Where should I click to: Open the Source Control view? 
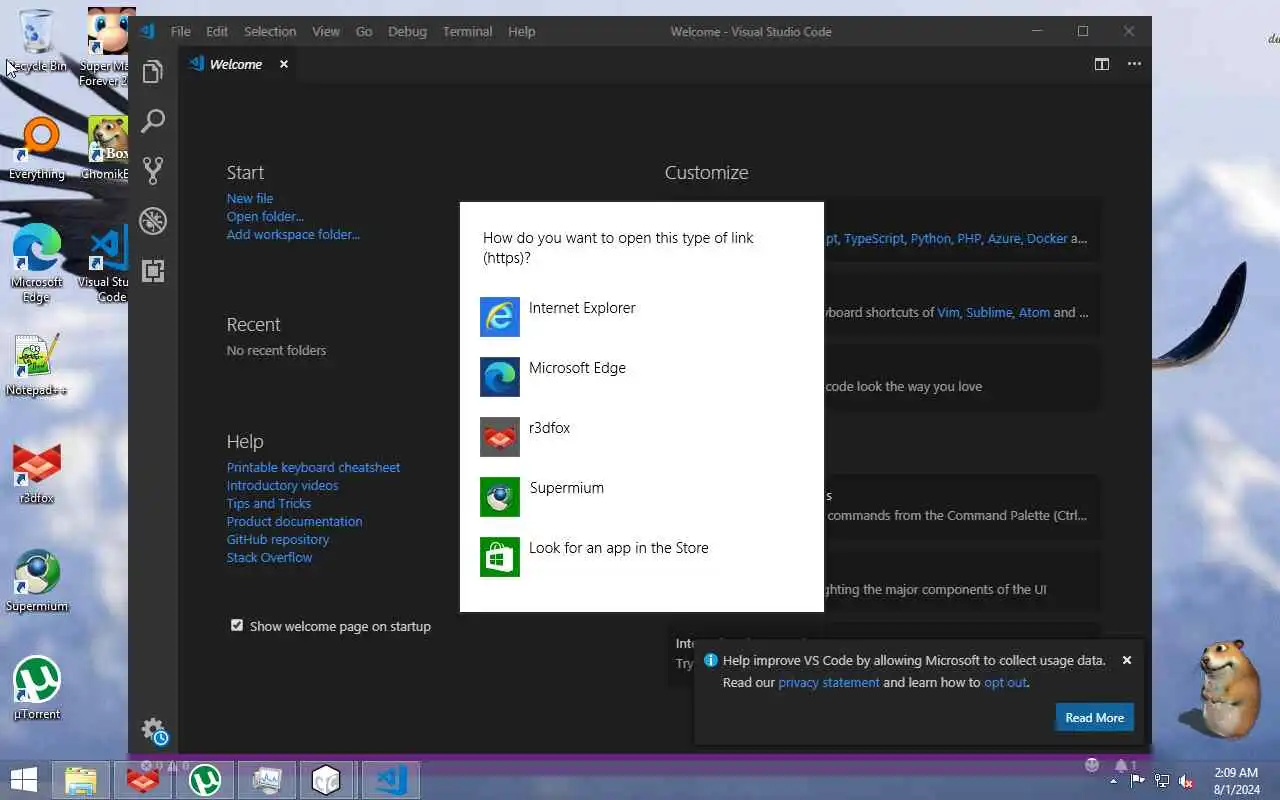(x=153, y=171)
